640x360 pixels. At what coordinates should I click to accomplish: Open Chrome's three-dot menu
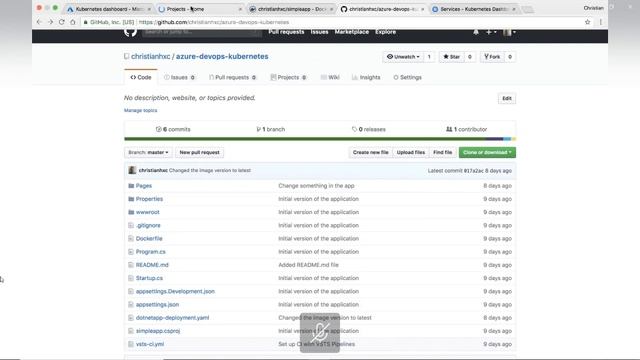(x=600, y=22)
